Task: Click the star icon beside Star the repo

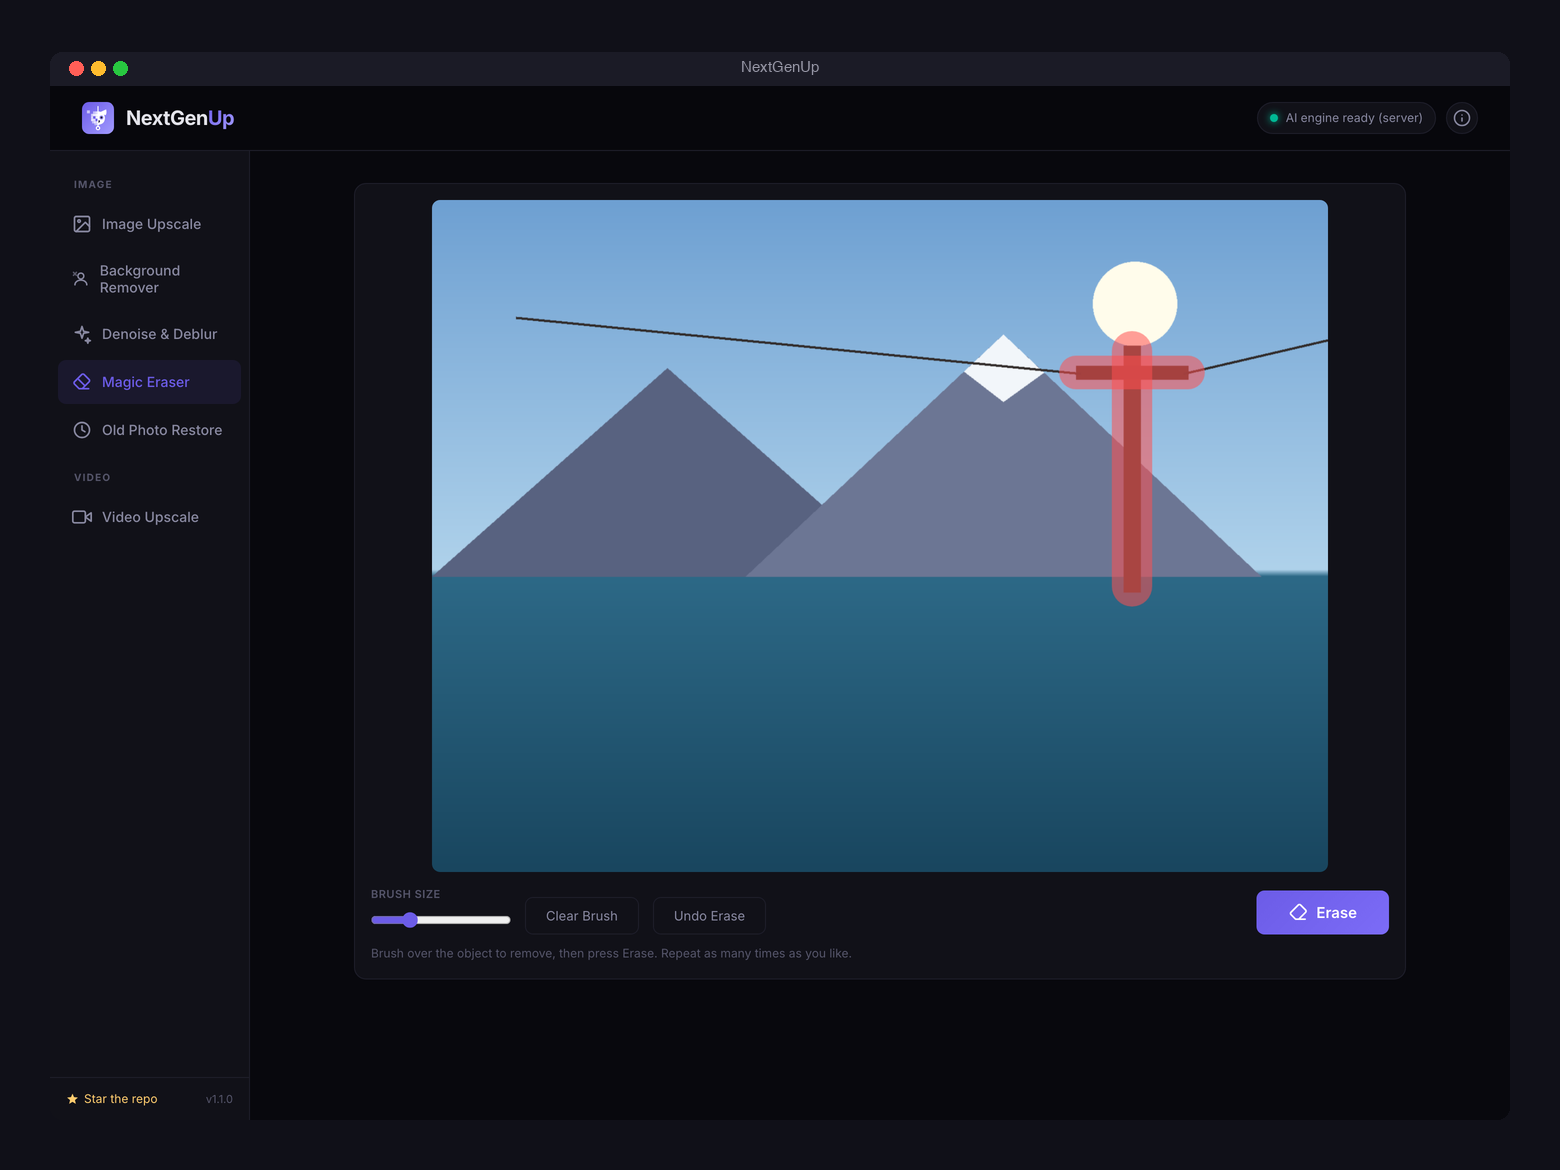Action: [x=72, y=1099]
